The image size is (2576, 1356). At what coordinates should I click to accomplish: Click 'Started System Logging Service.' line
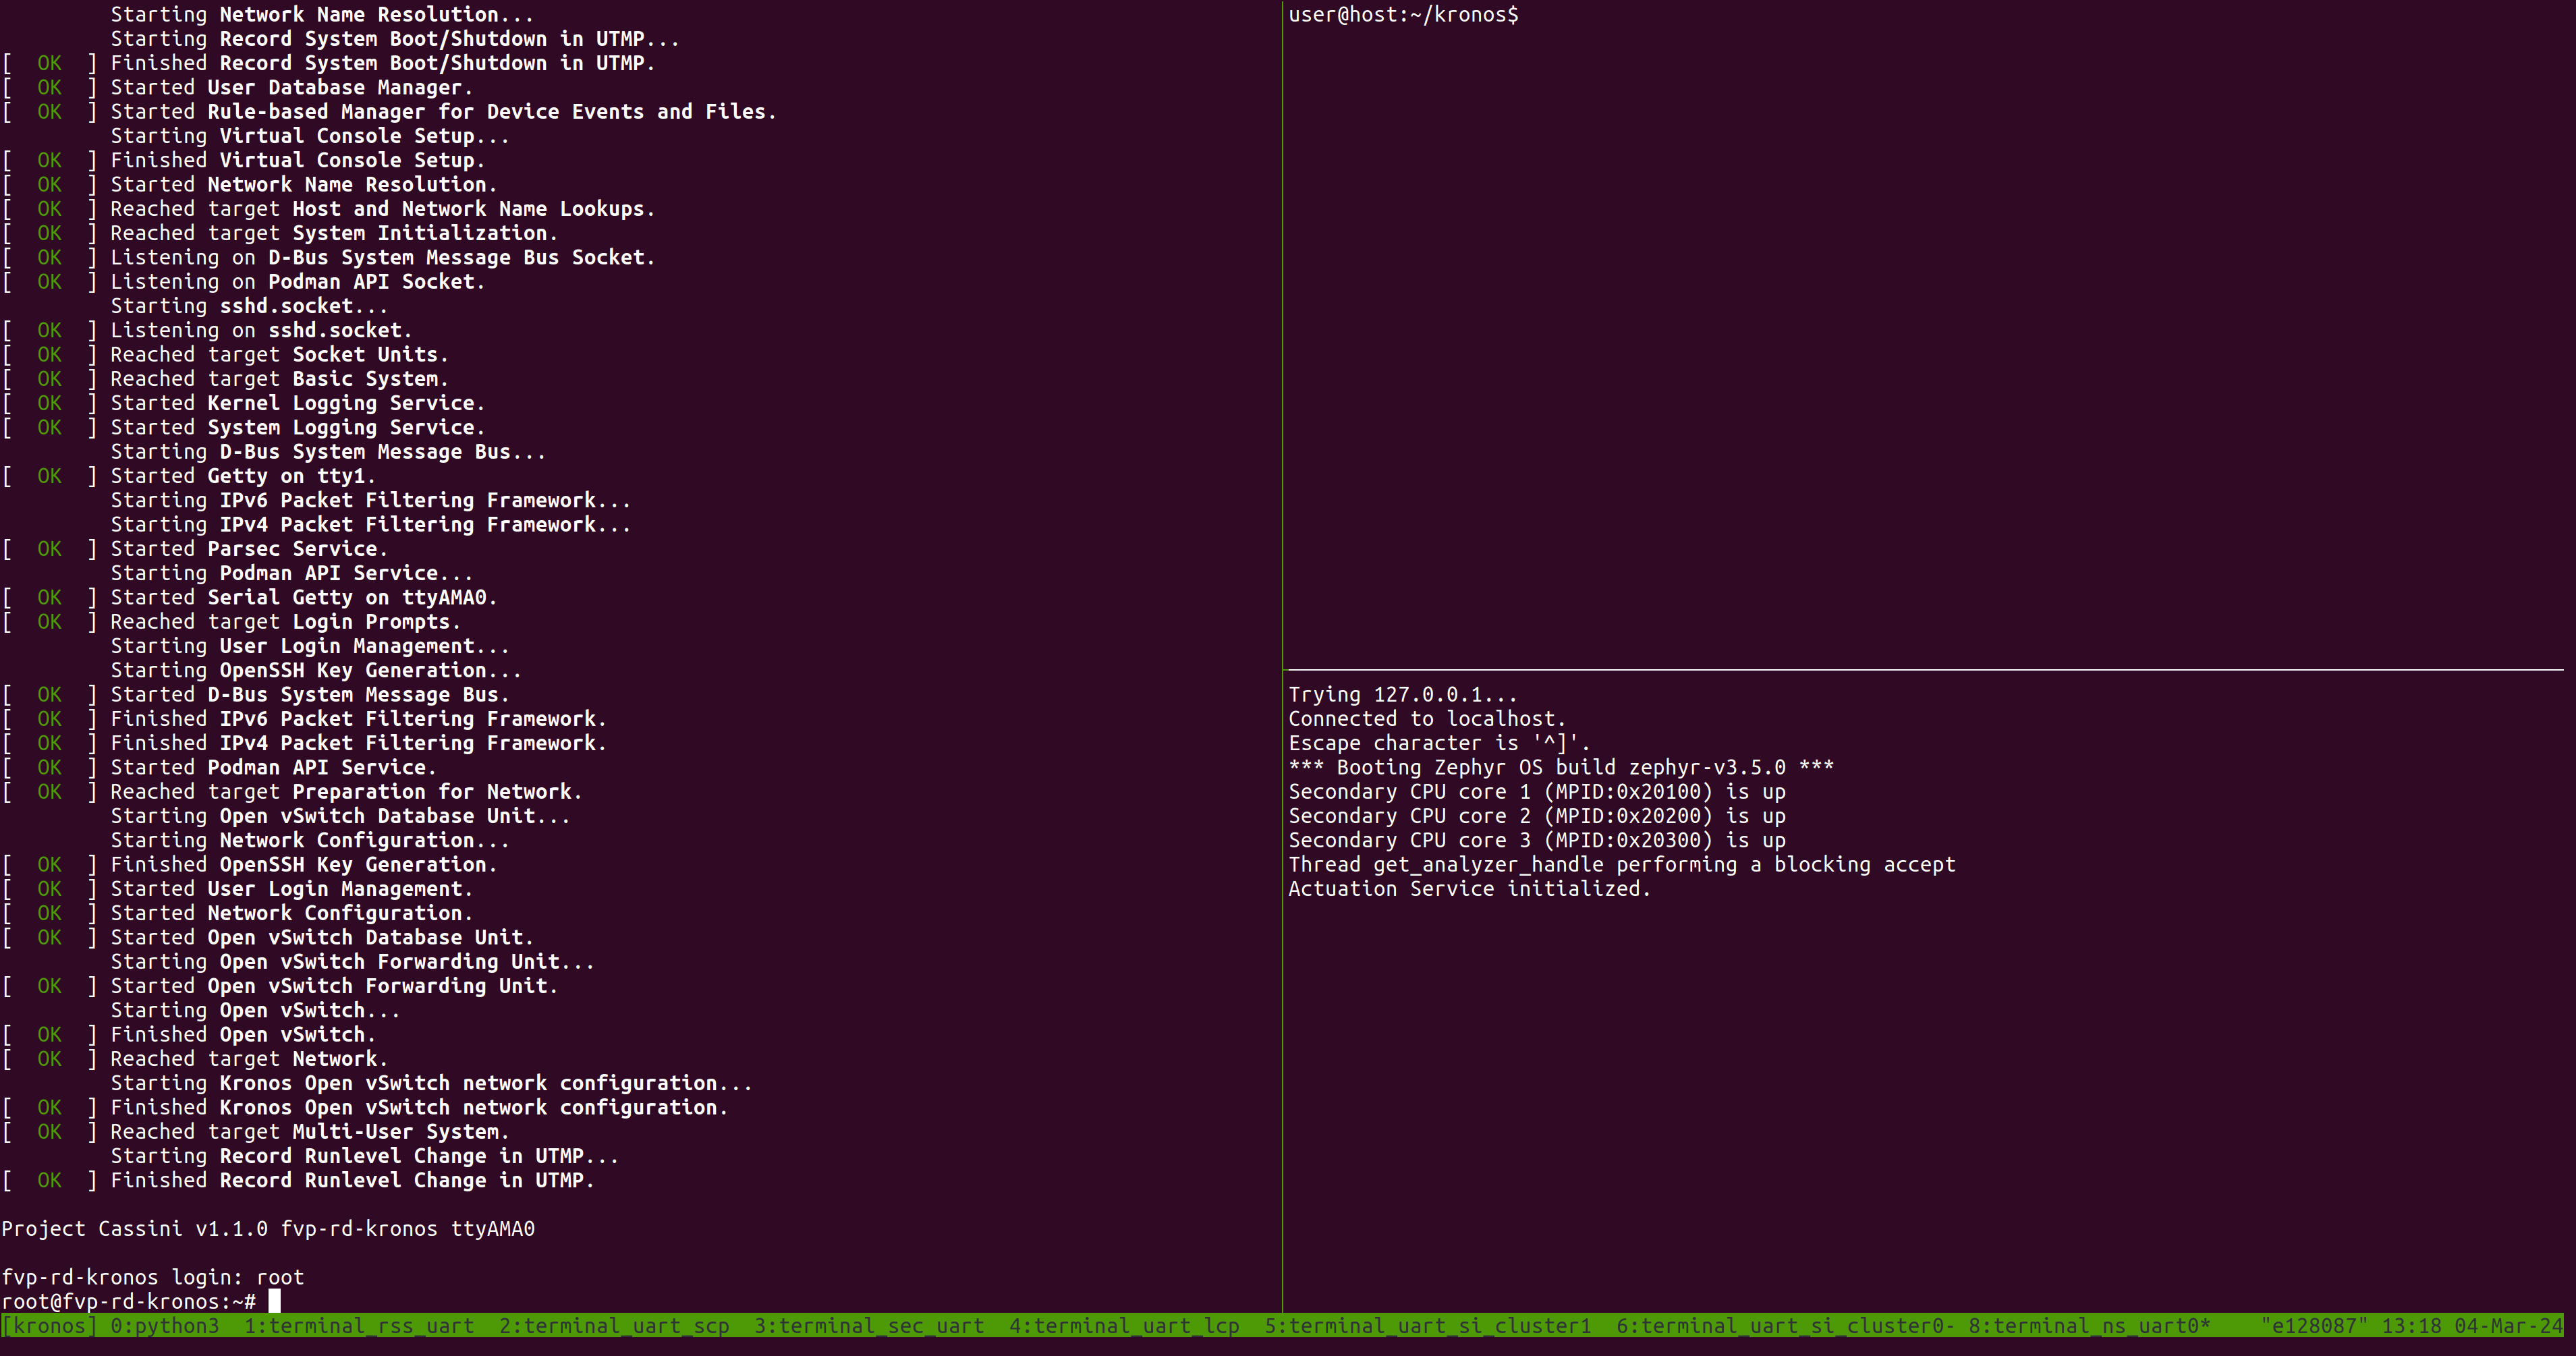tap(298, 428)
